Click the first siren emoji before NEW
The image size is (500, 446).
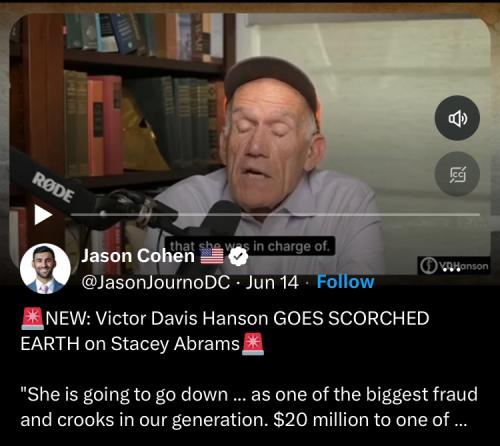[x=32, y=318]
